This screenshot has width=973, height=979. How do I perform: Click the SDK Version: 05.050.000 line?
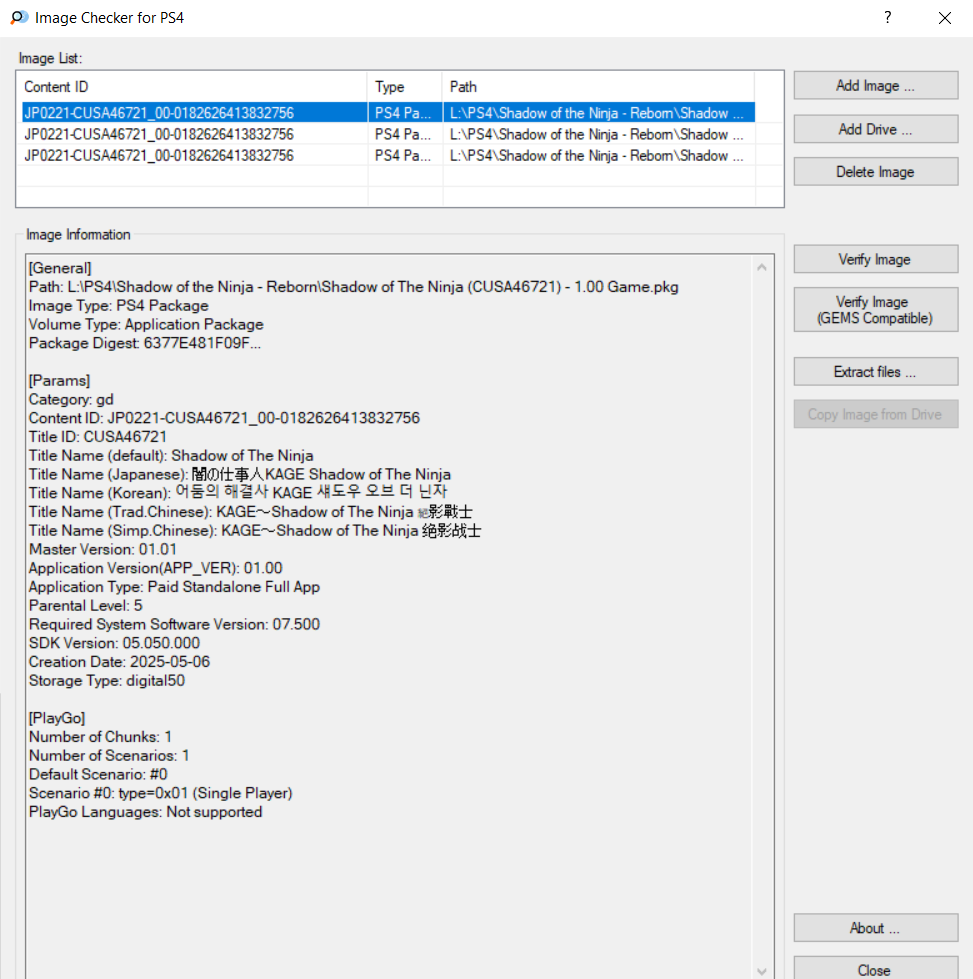[114, 643]
